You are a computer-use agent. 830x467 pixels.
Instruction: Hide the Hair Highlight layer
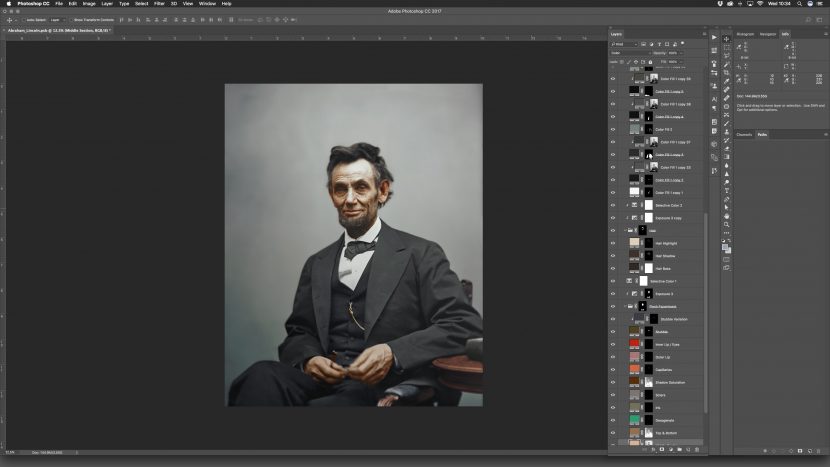[613, 244]
